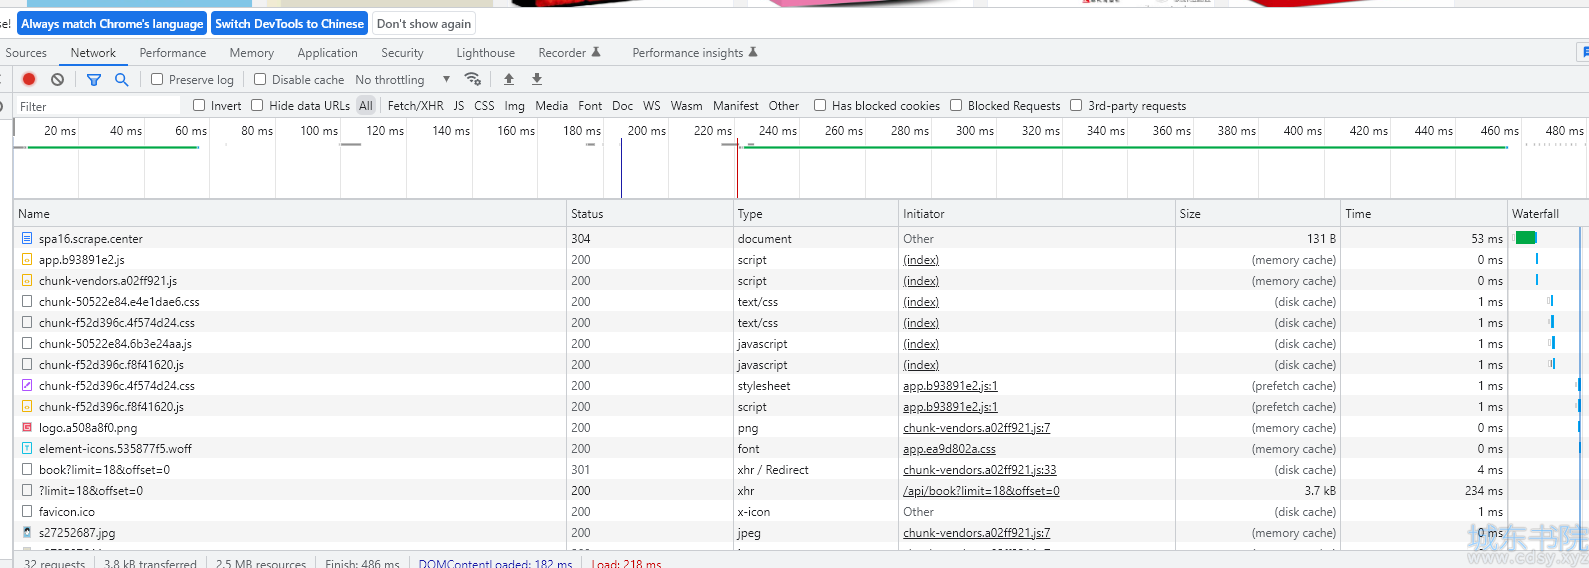Click font icon beside element-icons.535877f5.woff
The width and height of the screenshot is (1589, 568).
click(x=27, y=448)
